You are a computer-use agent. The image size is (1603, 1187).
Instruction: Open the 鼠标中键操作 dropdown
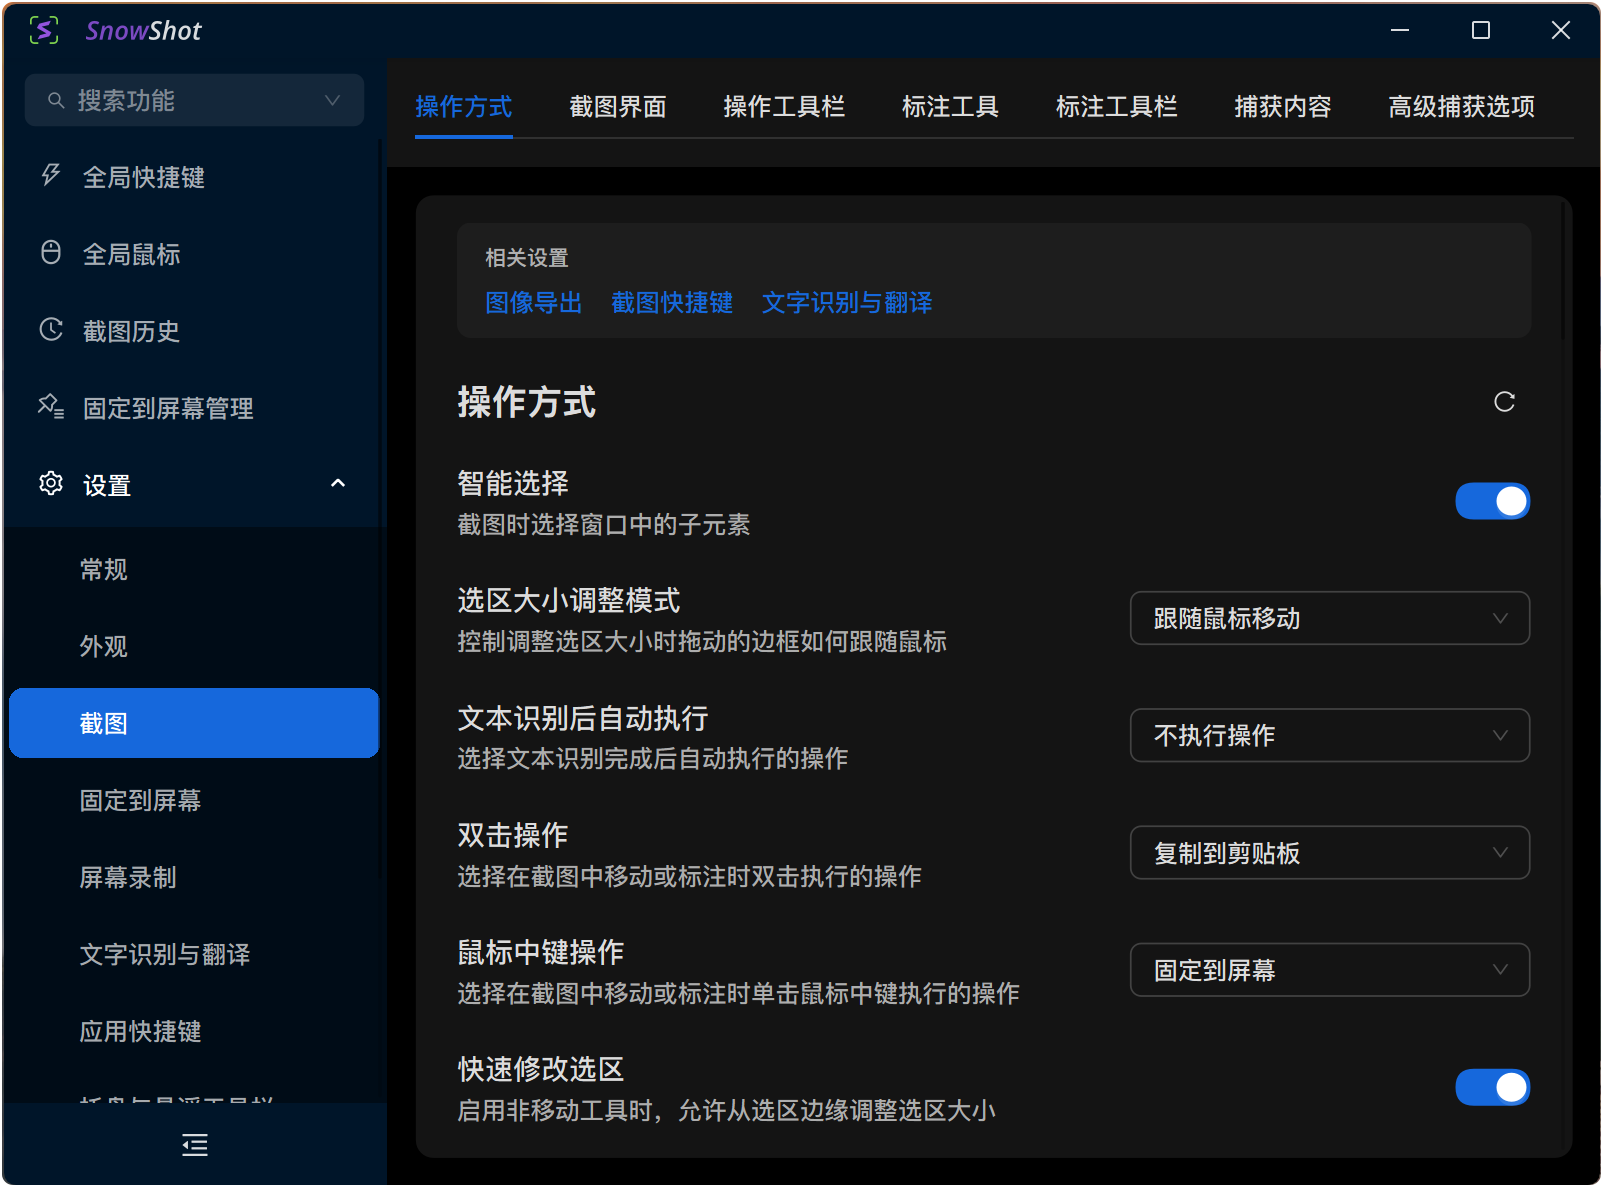[x=1329, y=969]
